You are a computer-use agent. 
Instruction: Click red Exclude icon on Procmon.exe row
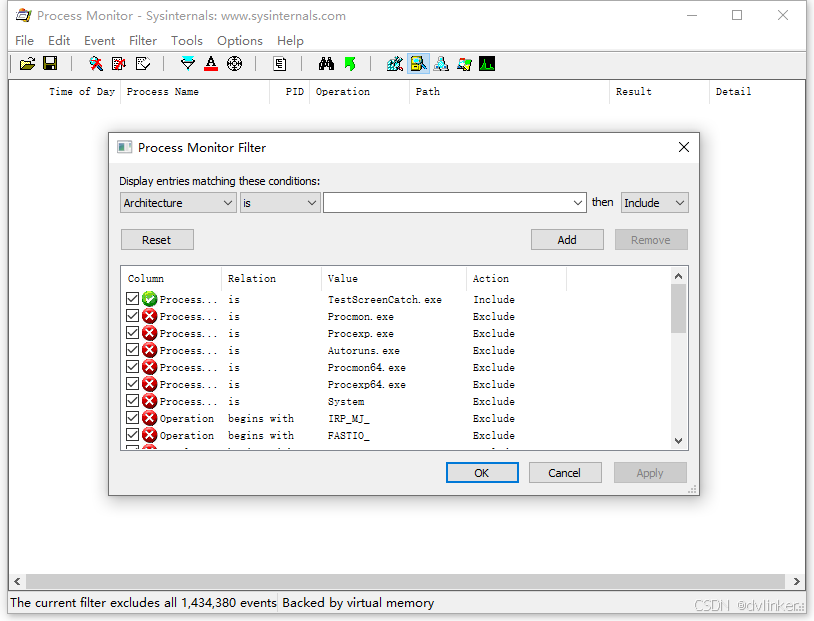(150, 316)
